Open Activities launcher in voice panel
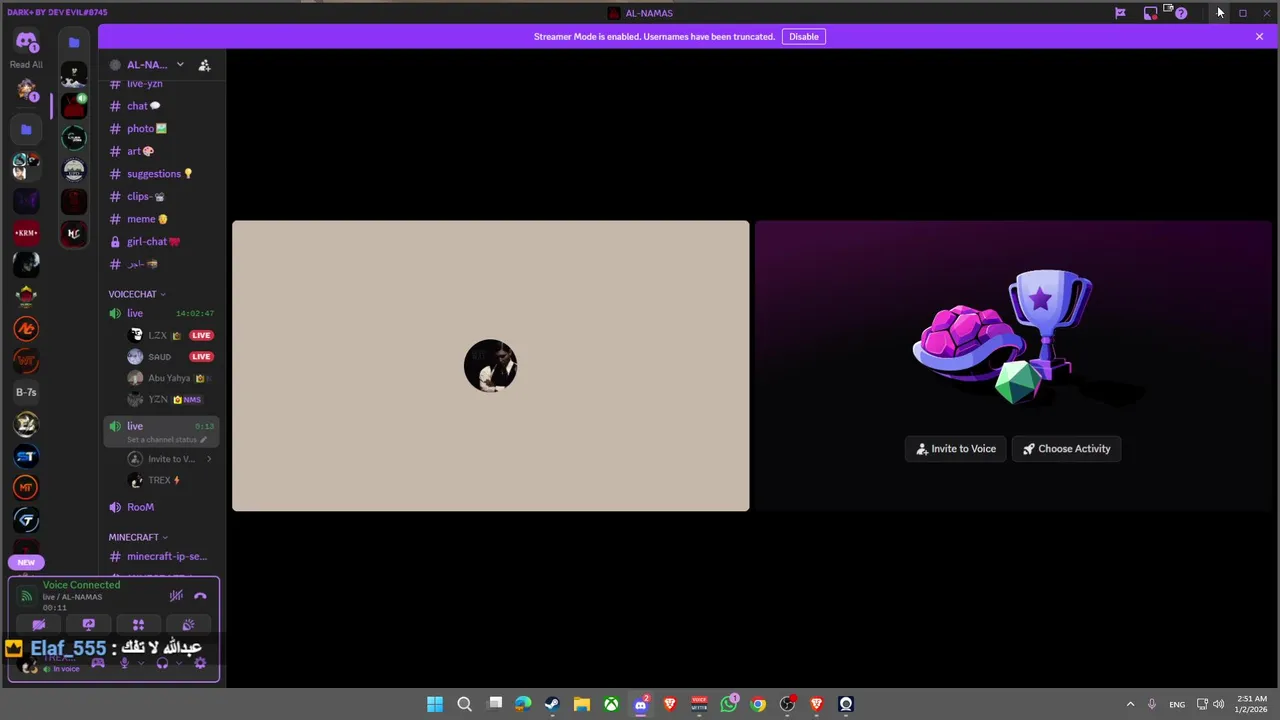Screen dimensions: 1280x720 point(138,625)
